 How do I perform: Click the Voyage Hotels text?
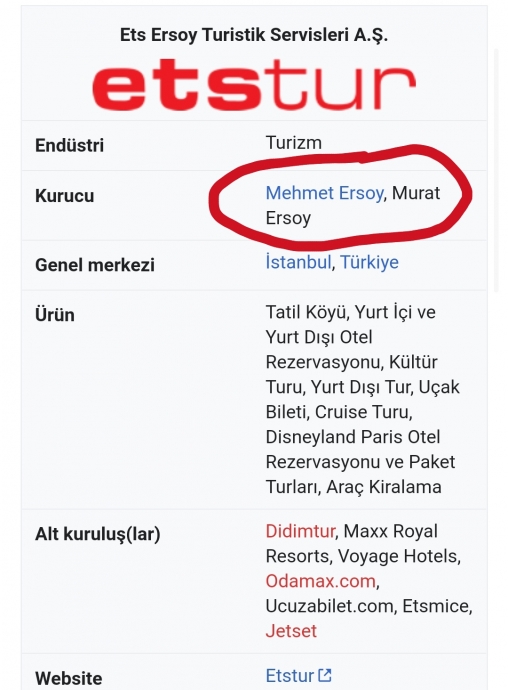(399, 556)
